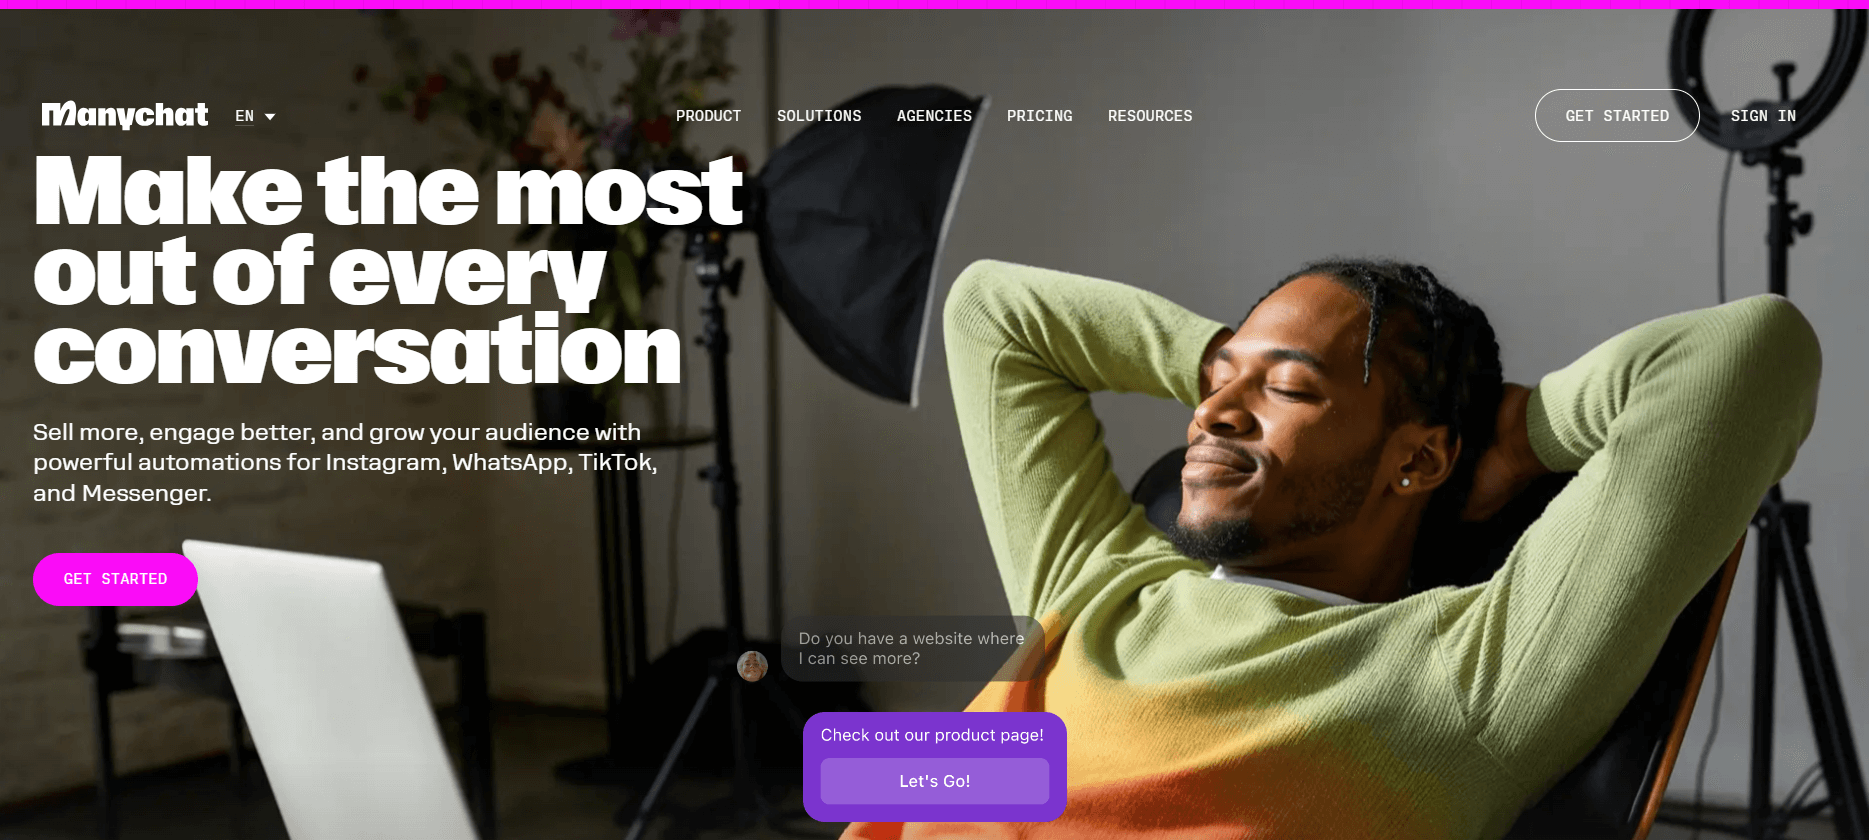This screenshot has height=840, width=1869.
Task: Go to the Agencies page
Action: click(934, 116)
